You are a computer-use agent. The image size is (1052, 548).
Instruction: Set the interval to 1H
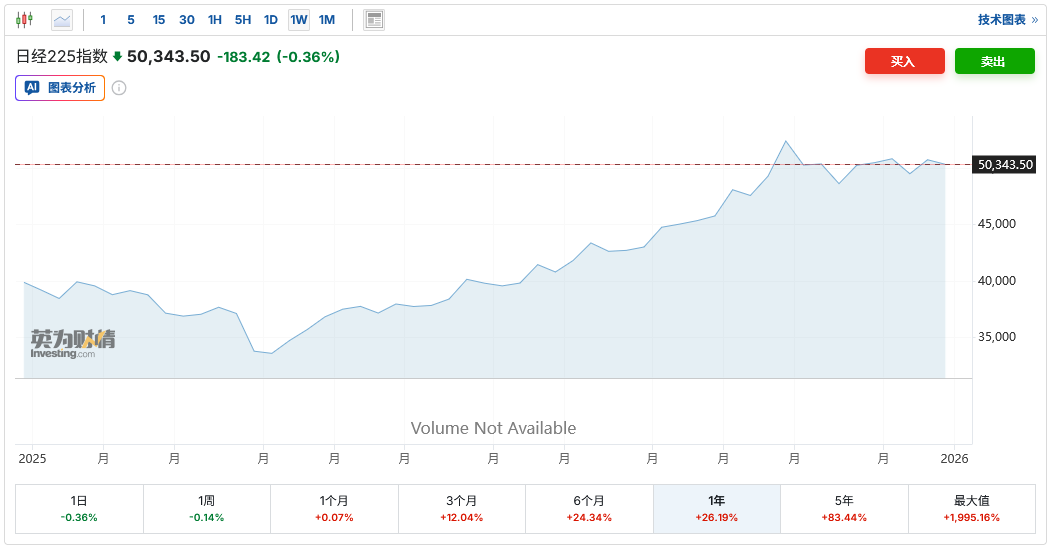coord(215,19)
